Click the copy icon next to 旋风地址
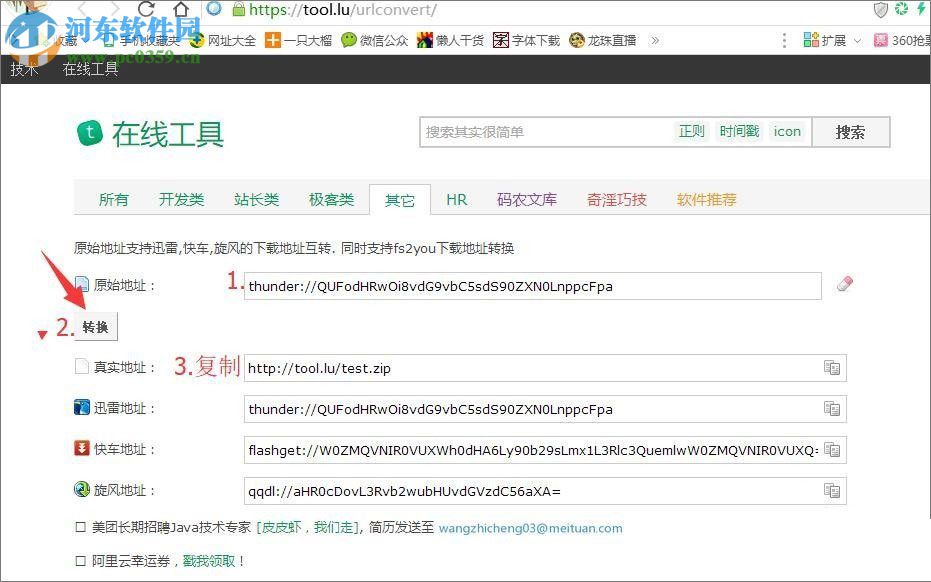This screenshot has height=582, width=931. click(832, 490)
